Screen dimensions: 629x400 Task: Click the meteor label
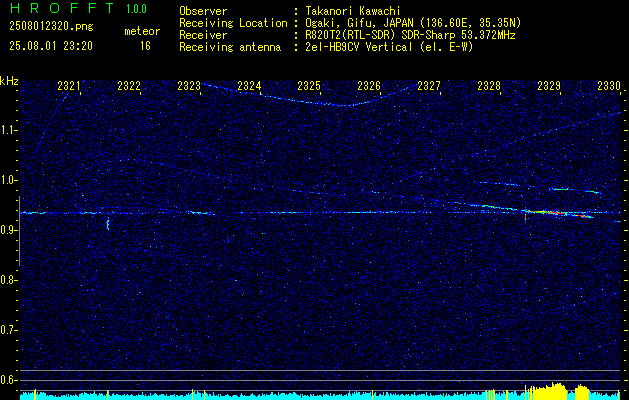click(x=142, y=31)
